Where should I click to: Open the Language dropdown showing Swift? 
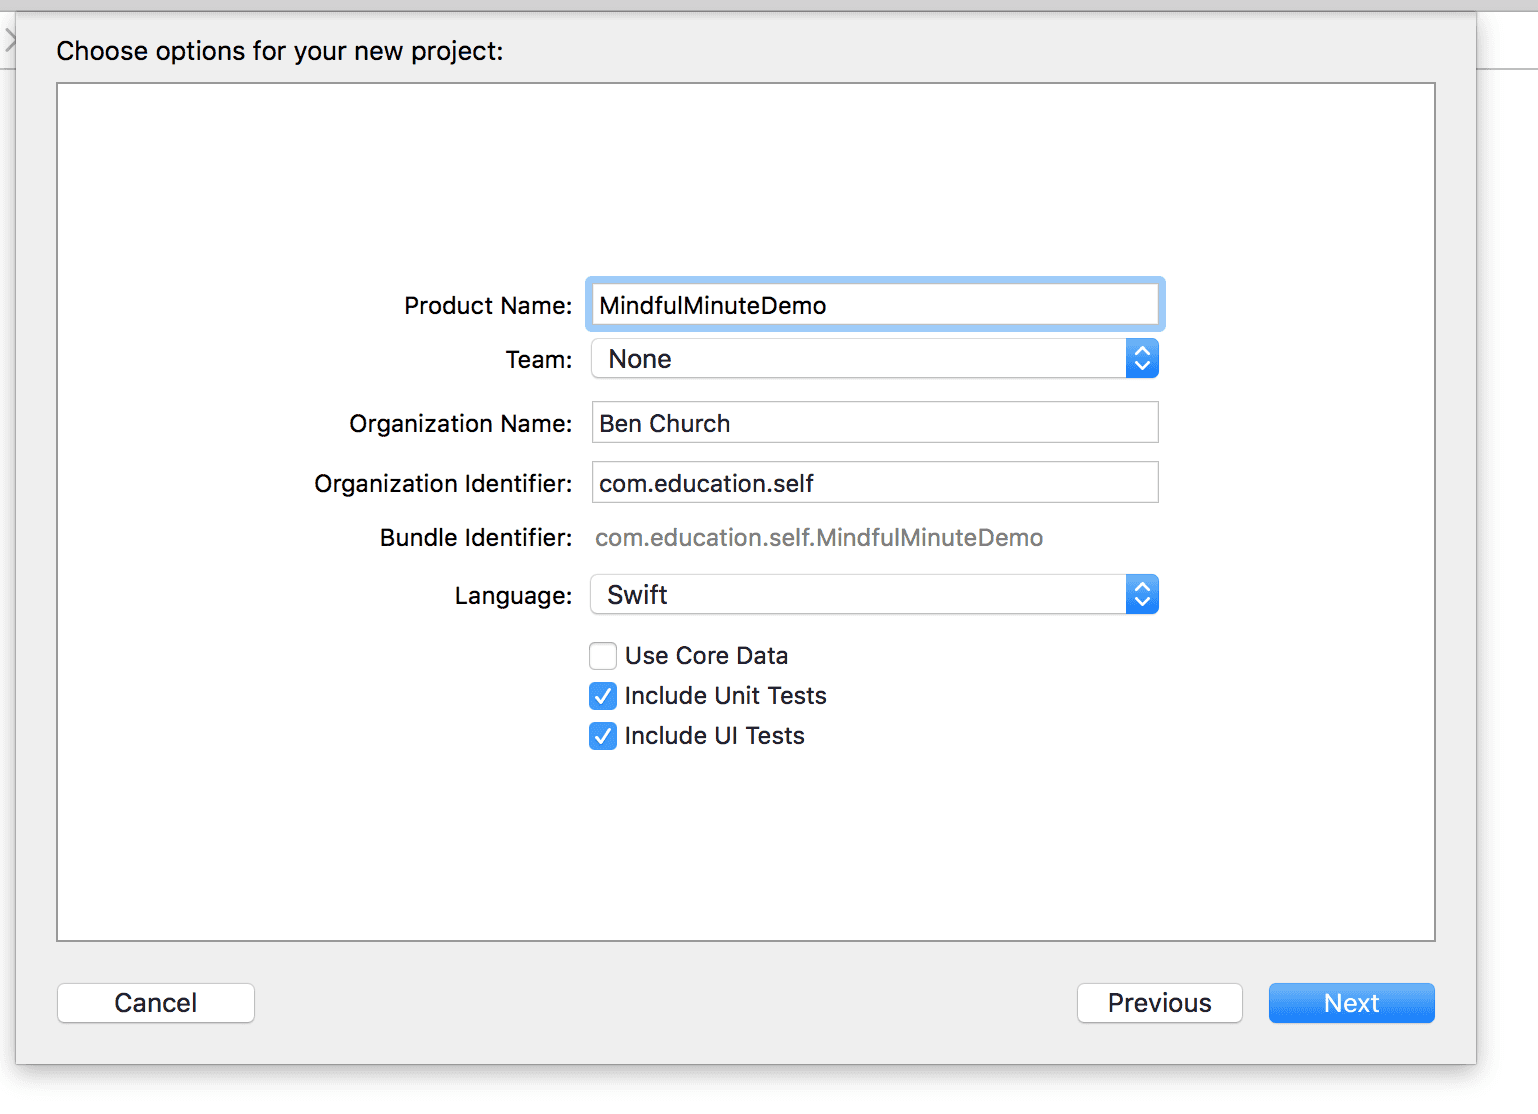point(858,595)
